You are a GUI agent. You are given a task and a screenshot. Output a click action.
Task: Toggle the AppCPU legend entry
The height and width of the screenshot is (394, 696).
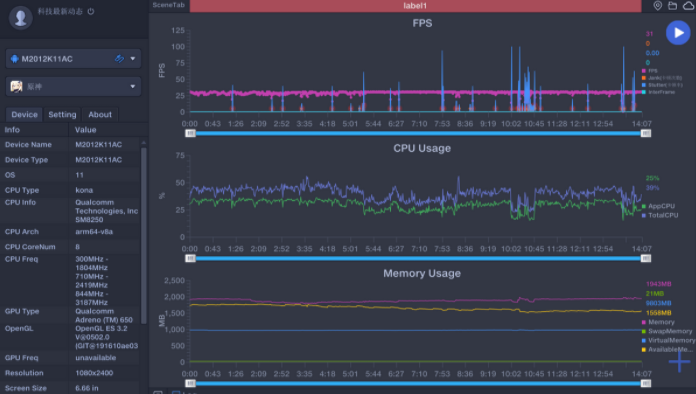coord(658,206)
